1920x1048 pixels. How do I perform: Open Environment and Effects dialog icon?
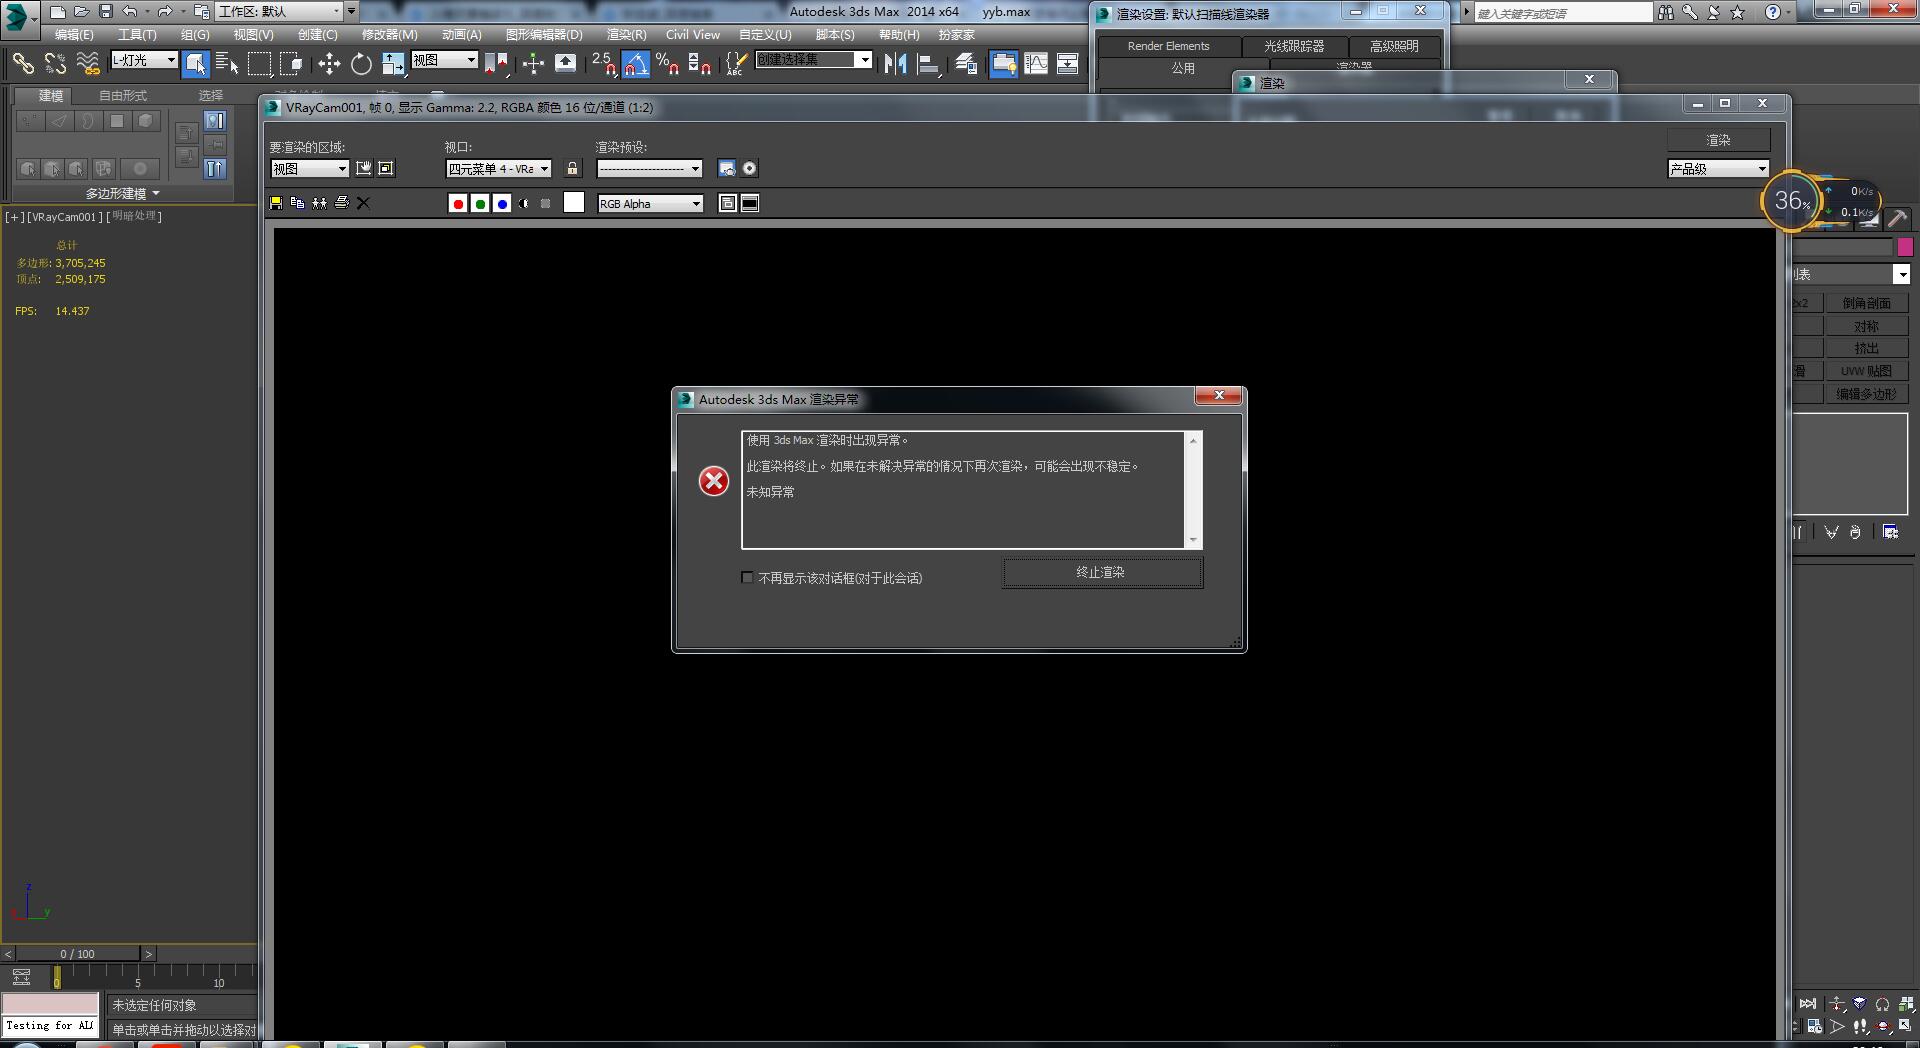coord(749,169)
